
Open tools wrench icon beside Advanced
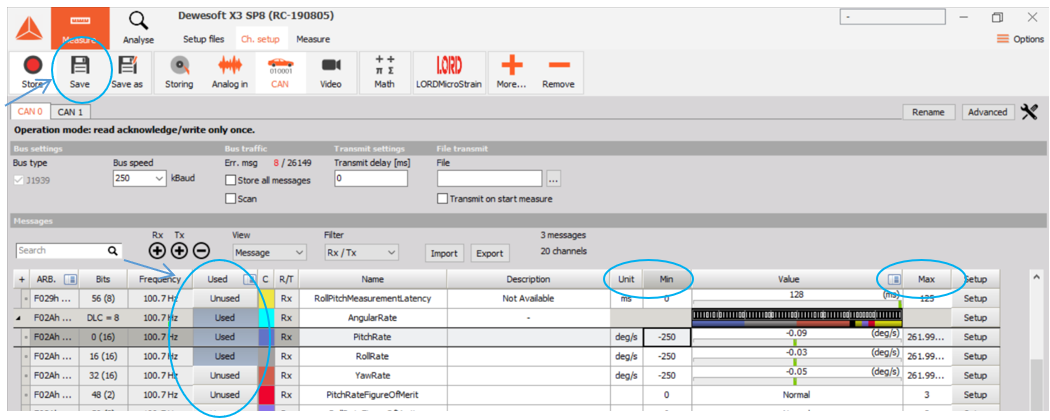1029,112
